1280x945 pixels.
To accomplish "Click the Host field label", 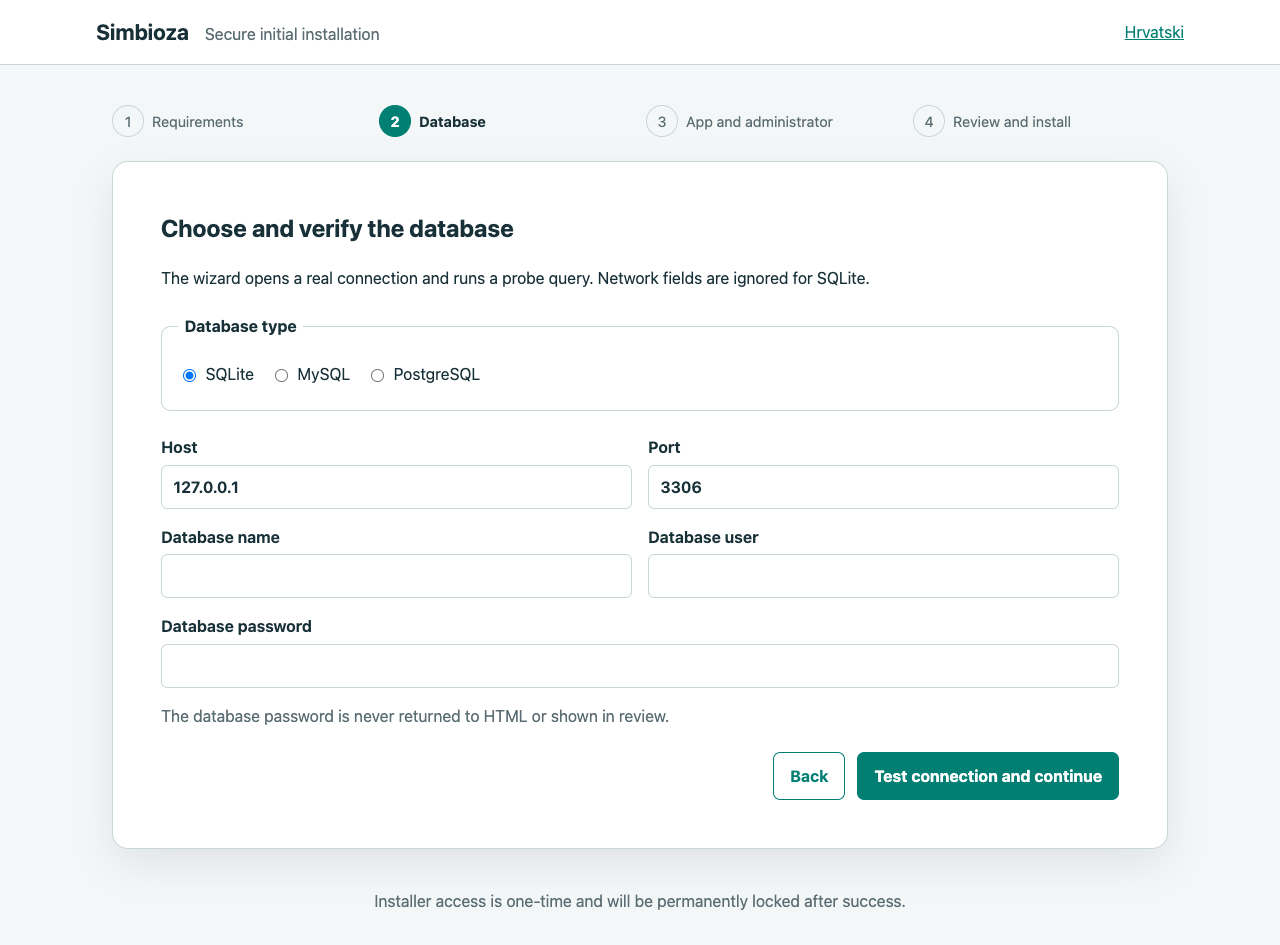I will click(179, 447).
